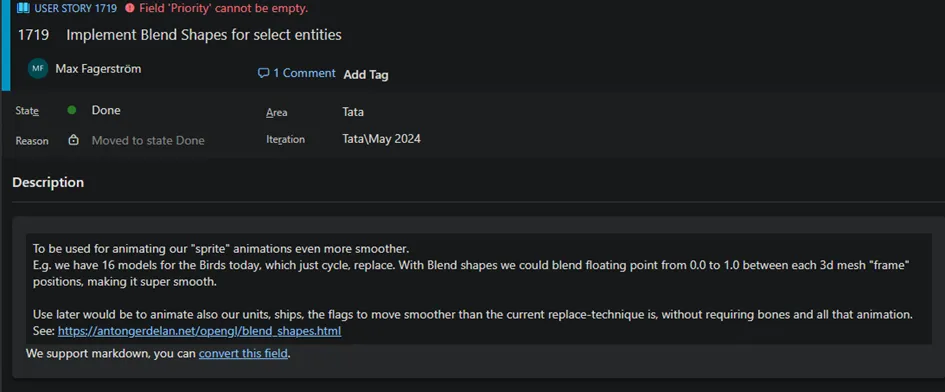
Task: Open the antongerdelan.net blend_shapes link
Action: coord(199,331)
